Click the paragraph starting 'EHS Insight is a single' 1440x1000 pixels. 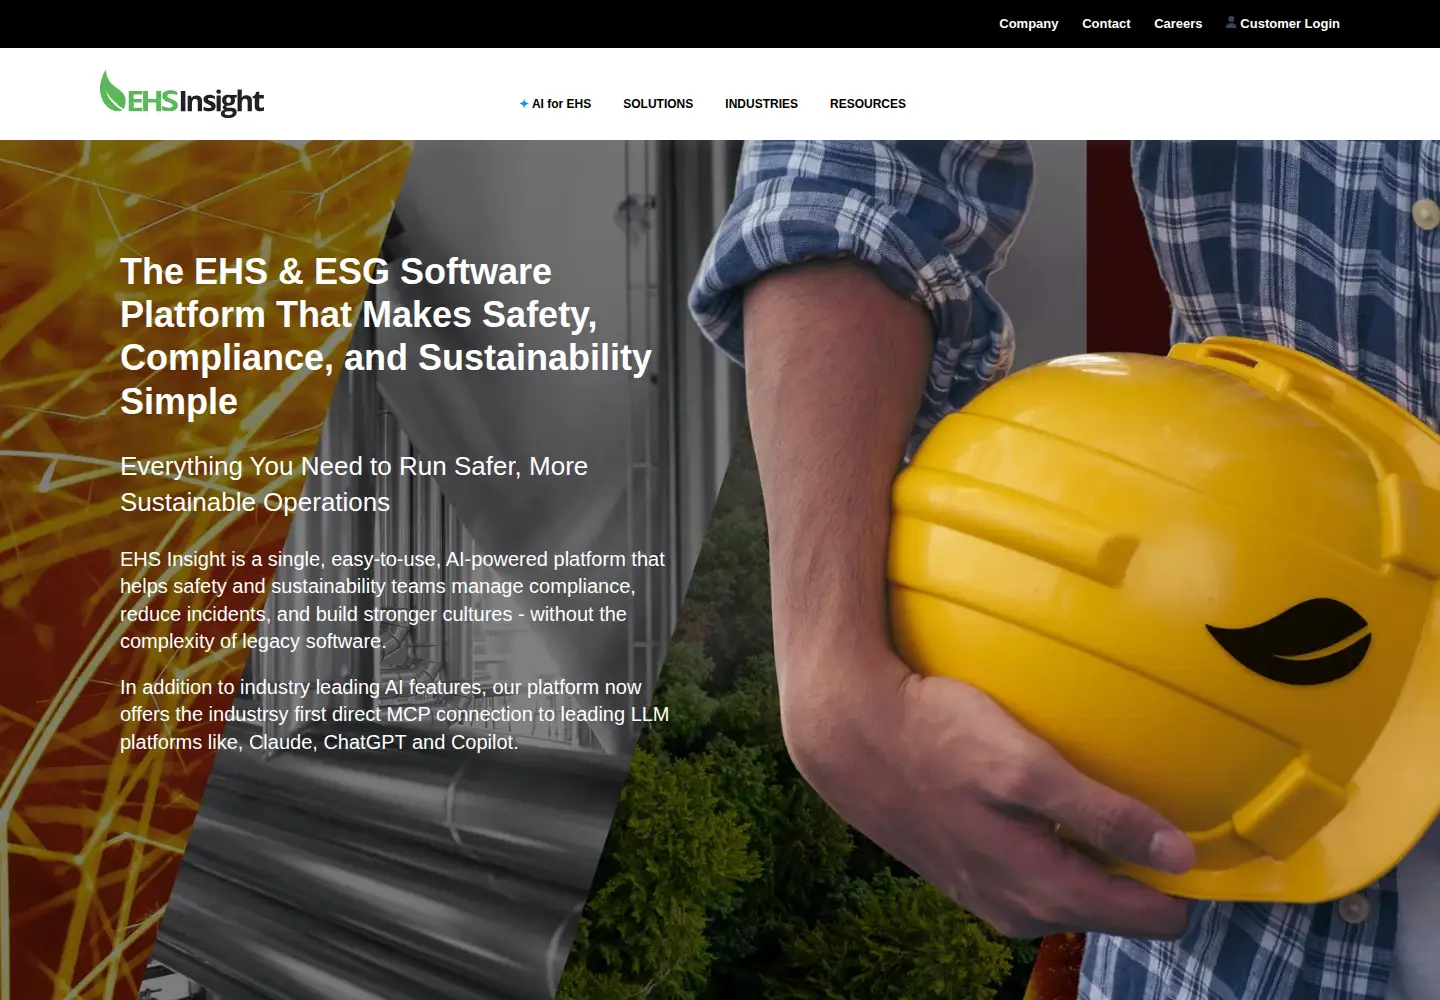click(x=392, y=600)
